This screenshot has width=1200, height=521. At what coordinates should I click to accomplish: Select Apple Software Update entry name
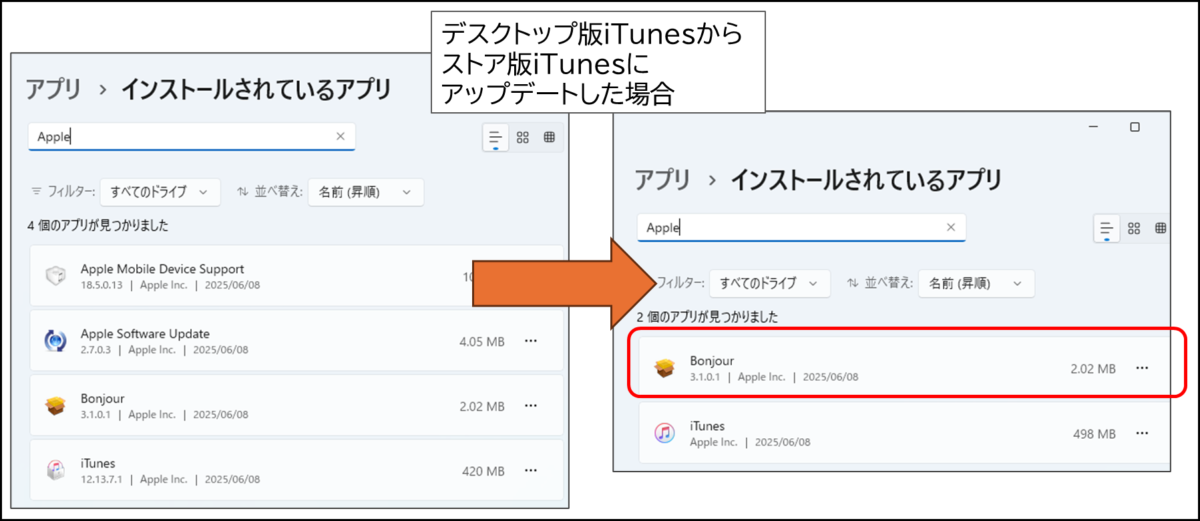145,333
